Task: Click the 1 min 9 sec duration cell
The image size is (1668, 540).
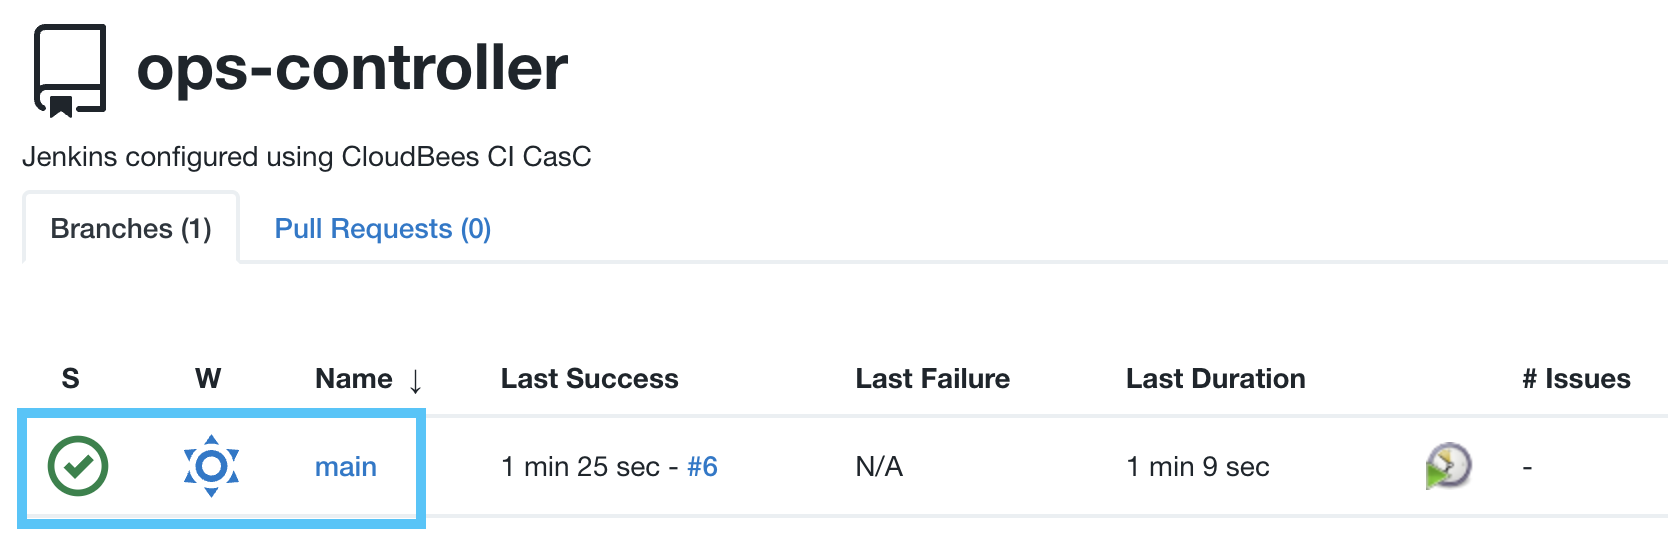Action: [1197, 467]
